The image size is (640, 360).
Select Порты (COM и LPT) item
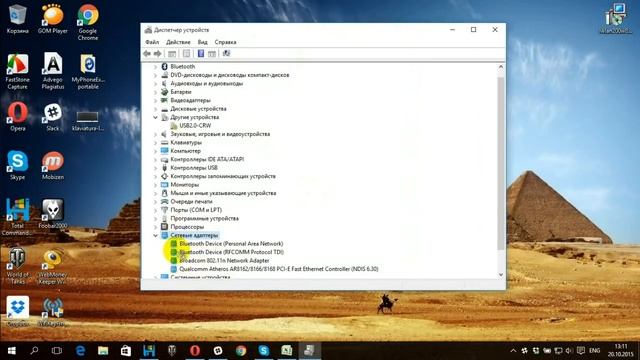196,210
